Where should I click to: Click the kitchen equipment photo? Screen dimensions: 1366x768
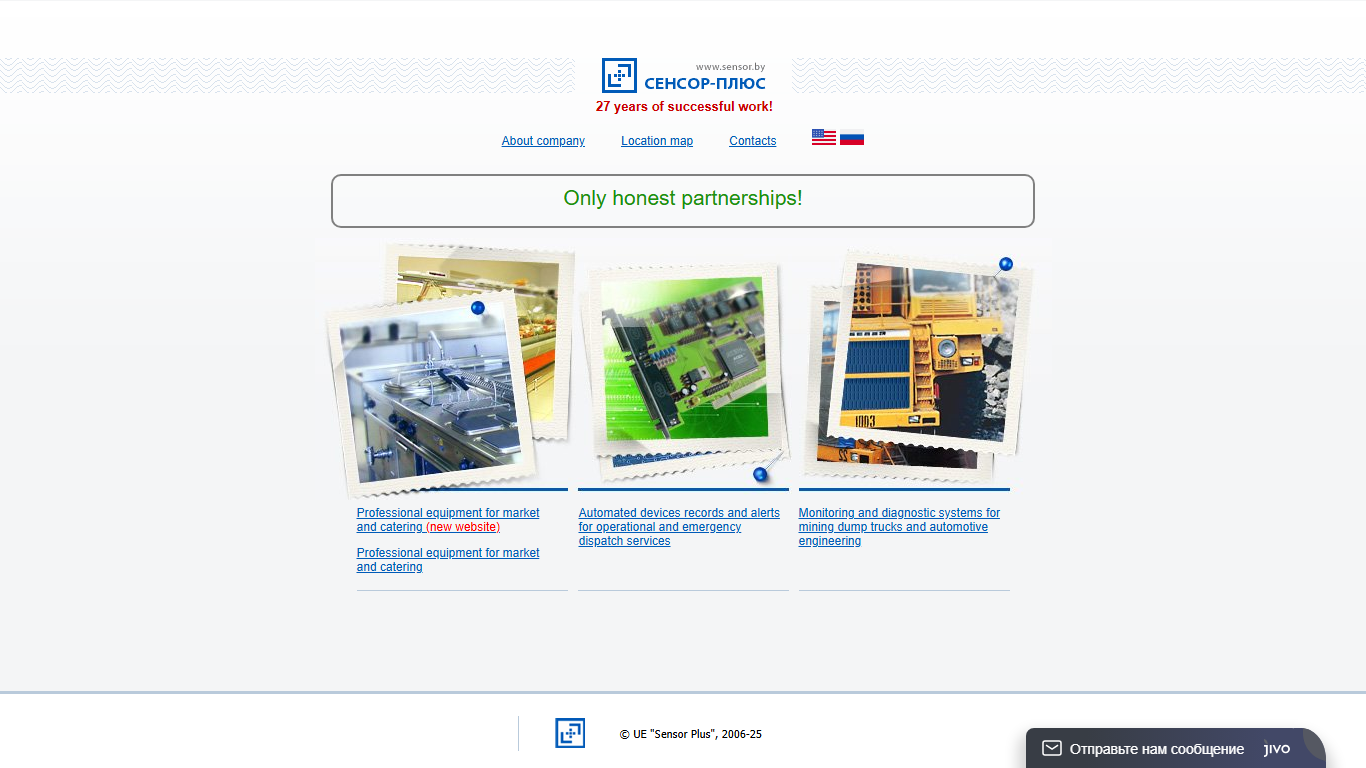pos(430,393)
